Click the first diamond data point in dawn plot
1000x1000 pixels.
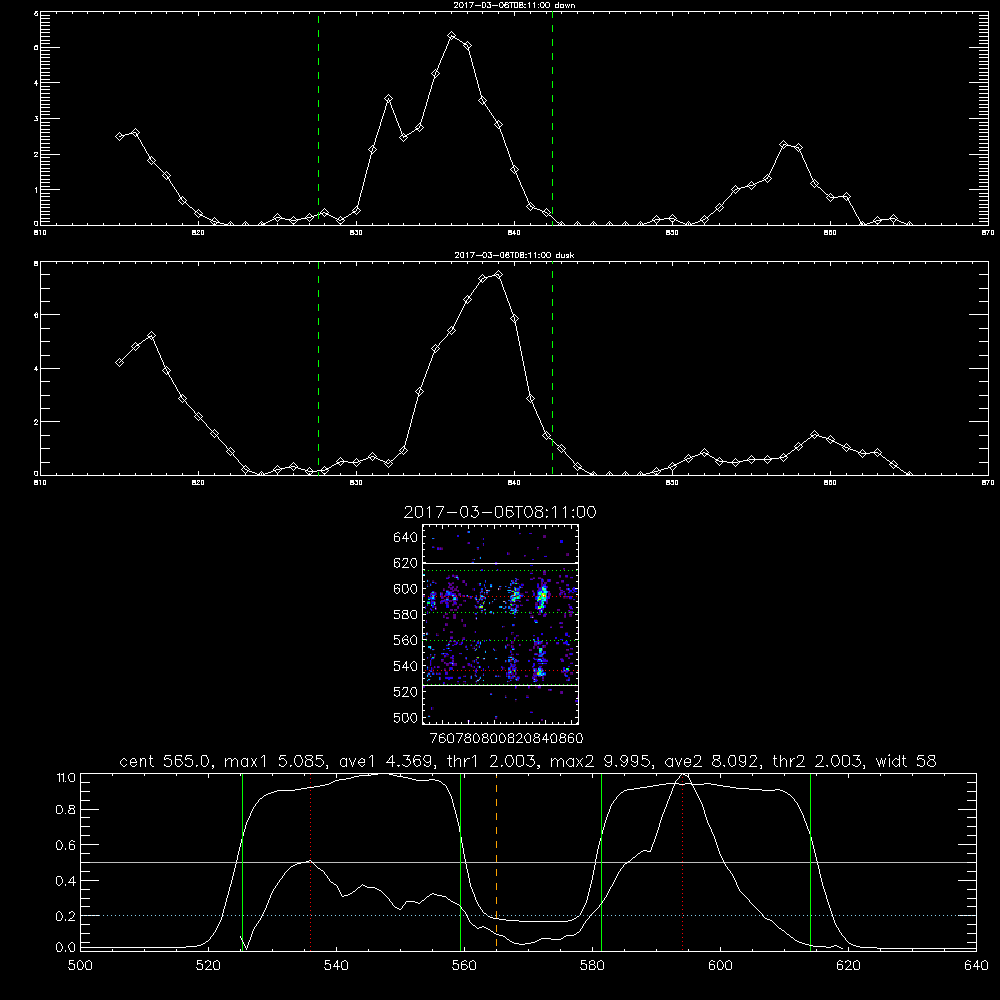(119, 136)
